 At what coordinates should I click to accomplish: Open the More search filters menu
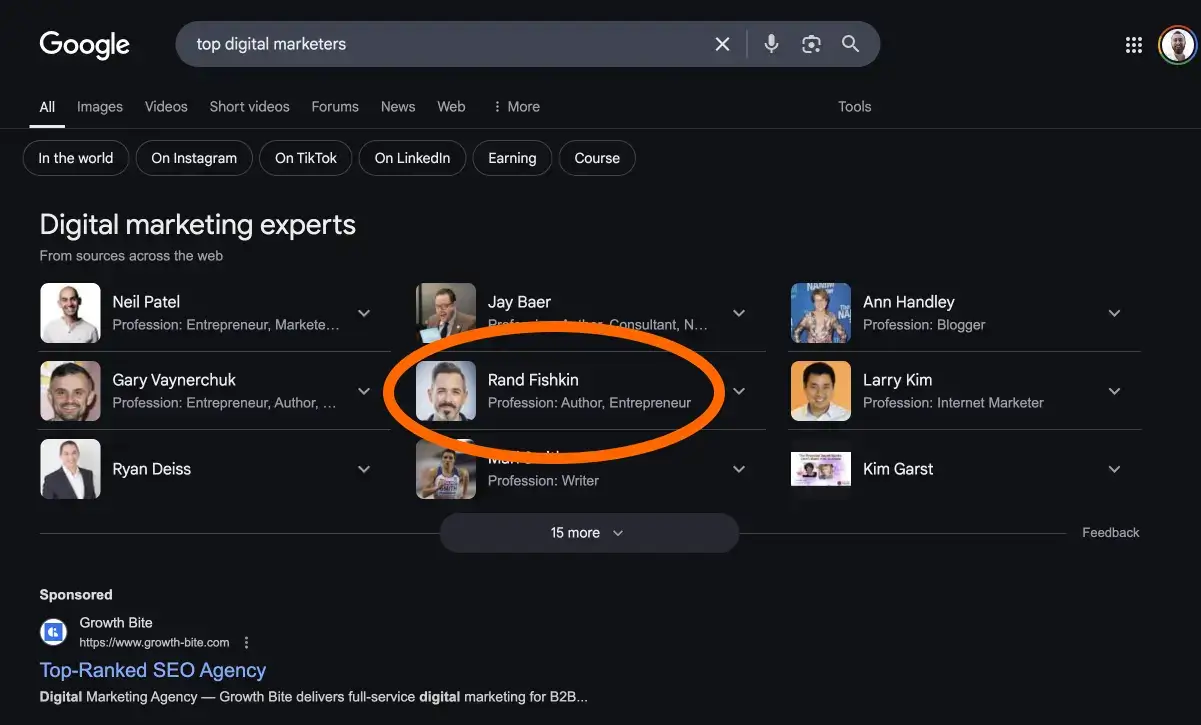point(516,107)
